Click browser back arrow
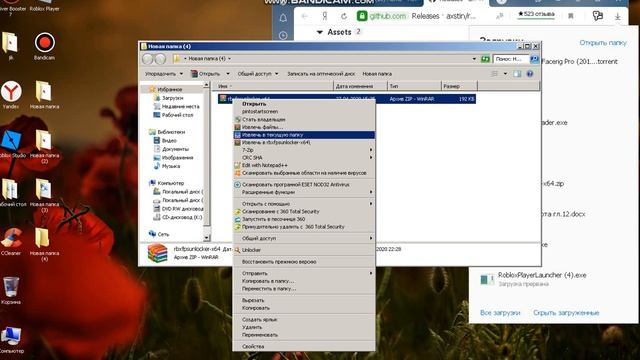This screenshot has height=360, width=640. 305,16
